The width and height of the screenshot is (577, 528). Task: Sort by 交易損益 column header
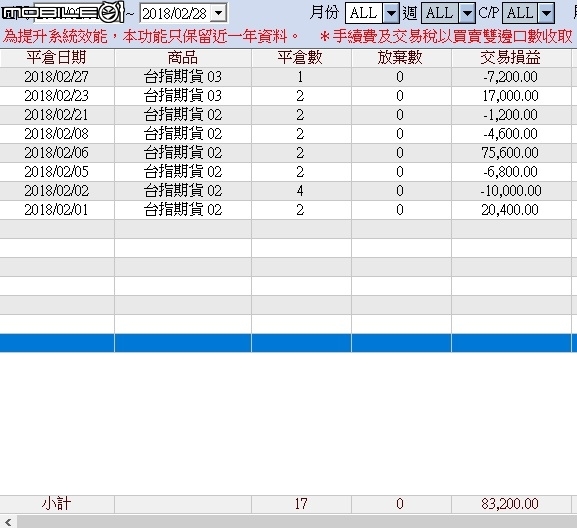point(511,58)
